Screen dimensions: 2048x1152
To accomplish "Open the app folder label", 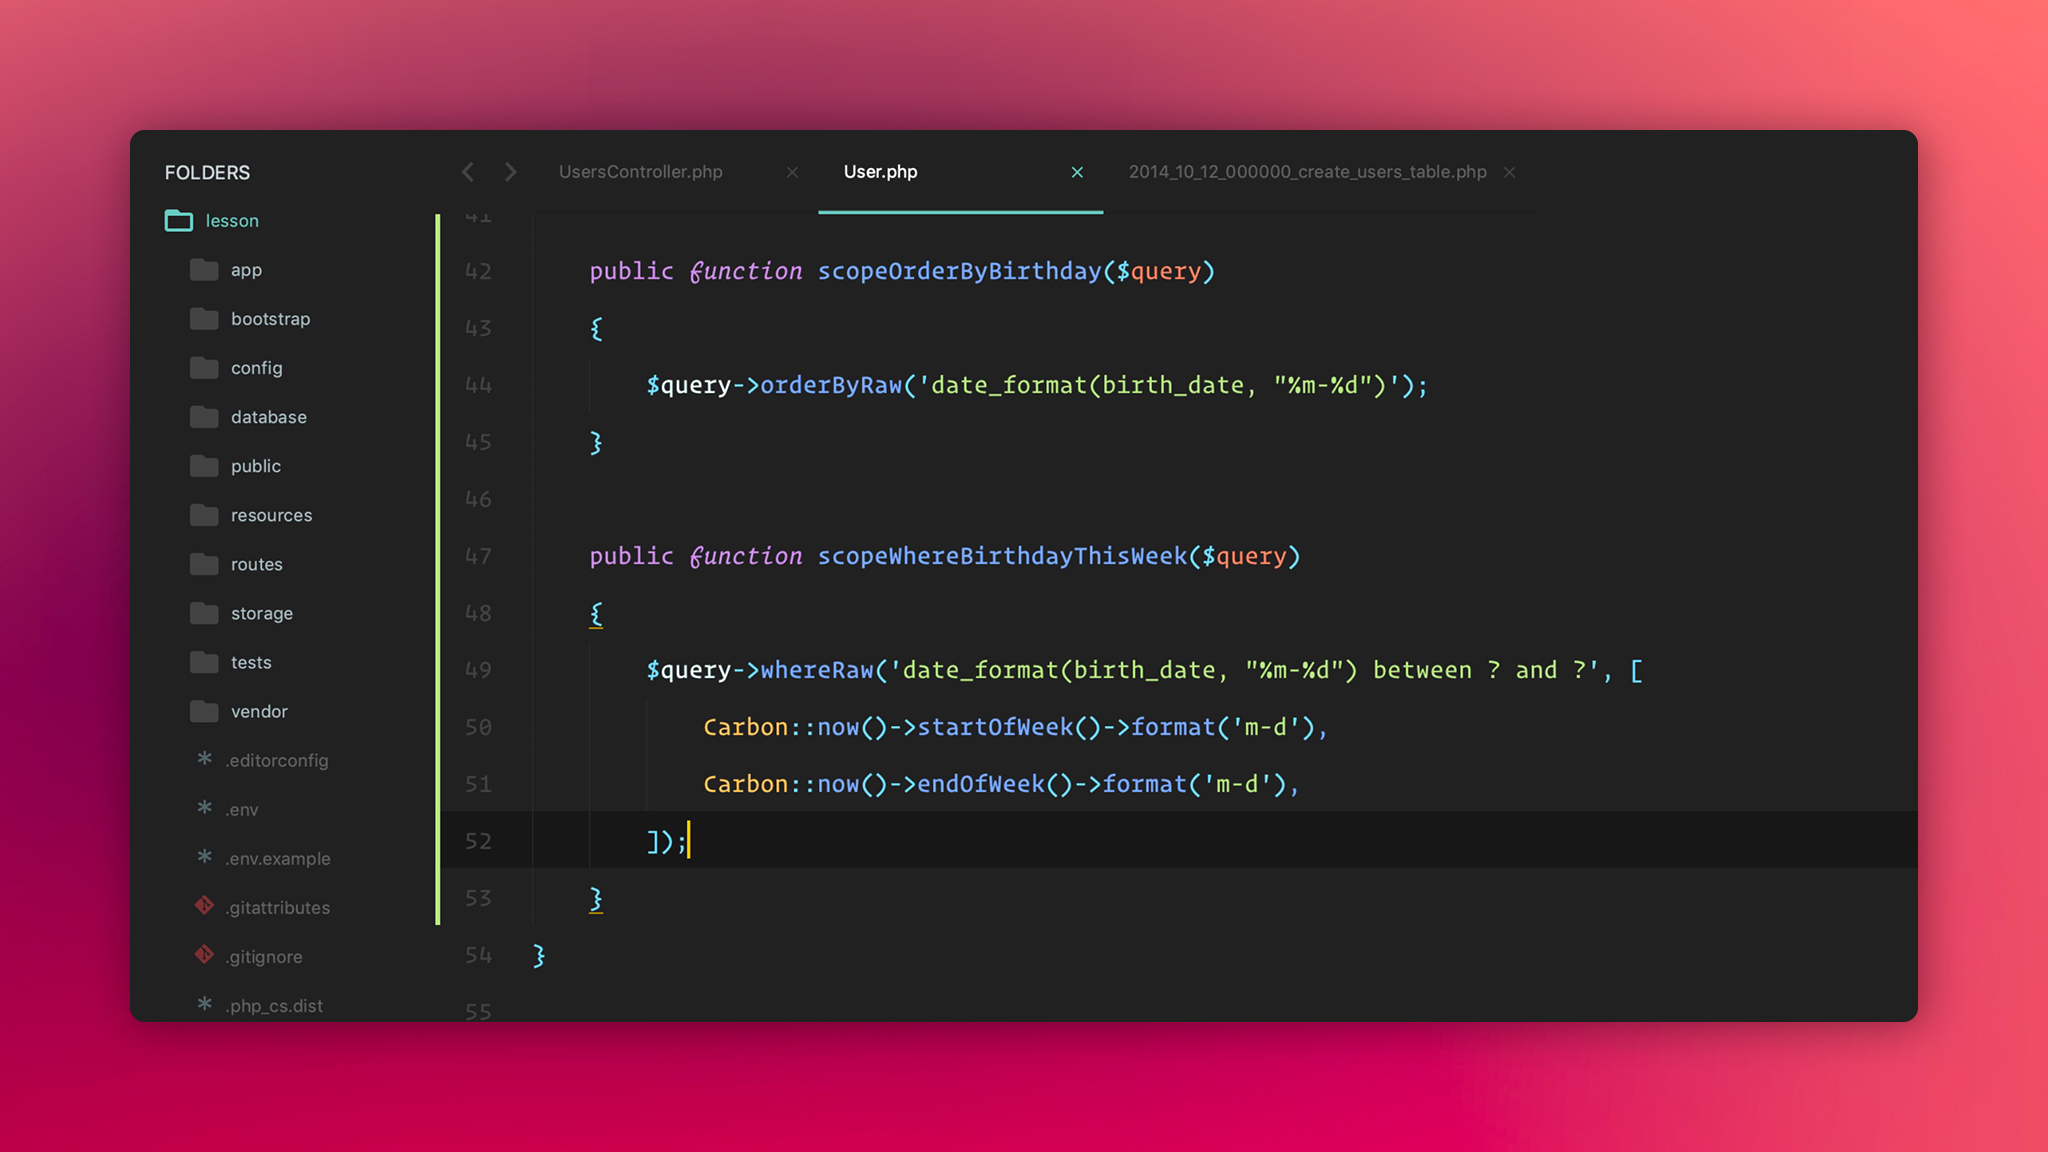I will 246,270.
